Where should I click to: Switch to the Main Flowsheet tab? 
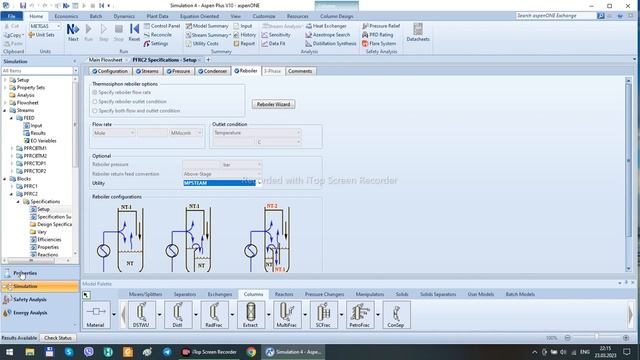106,60
